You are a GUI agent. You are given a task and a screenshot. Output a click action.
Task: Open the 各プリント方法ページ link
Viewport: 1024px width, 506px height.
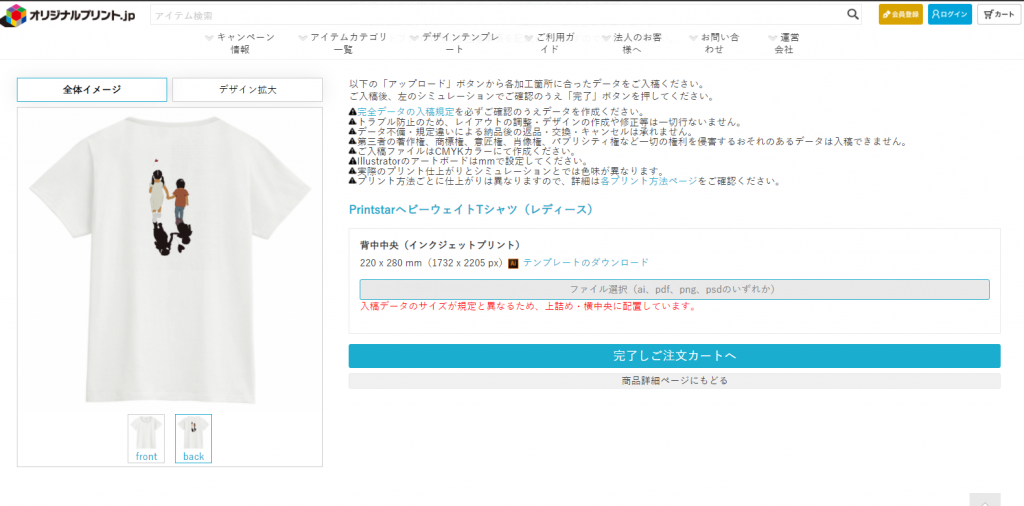[648, 181]
